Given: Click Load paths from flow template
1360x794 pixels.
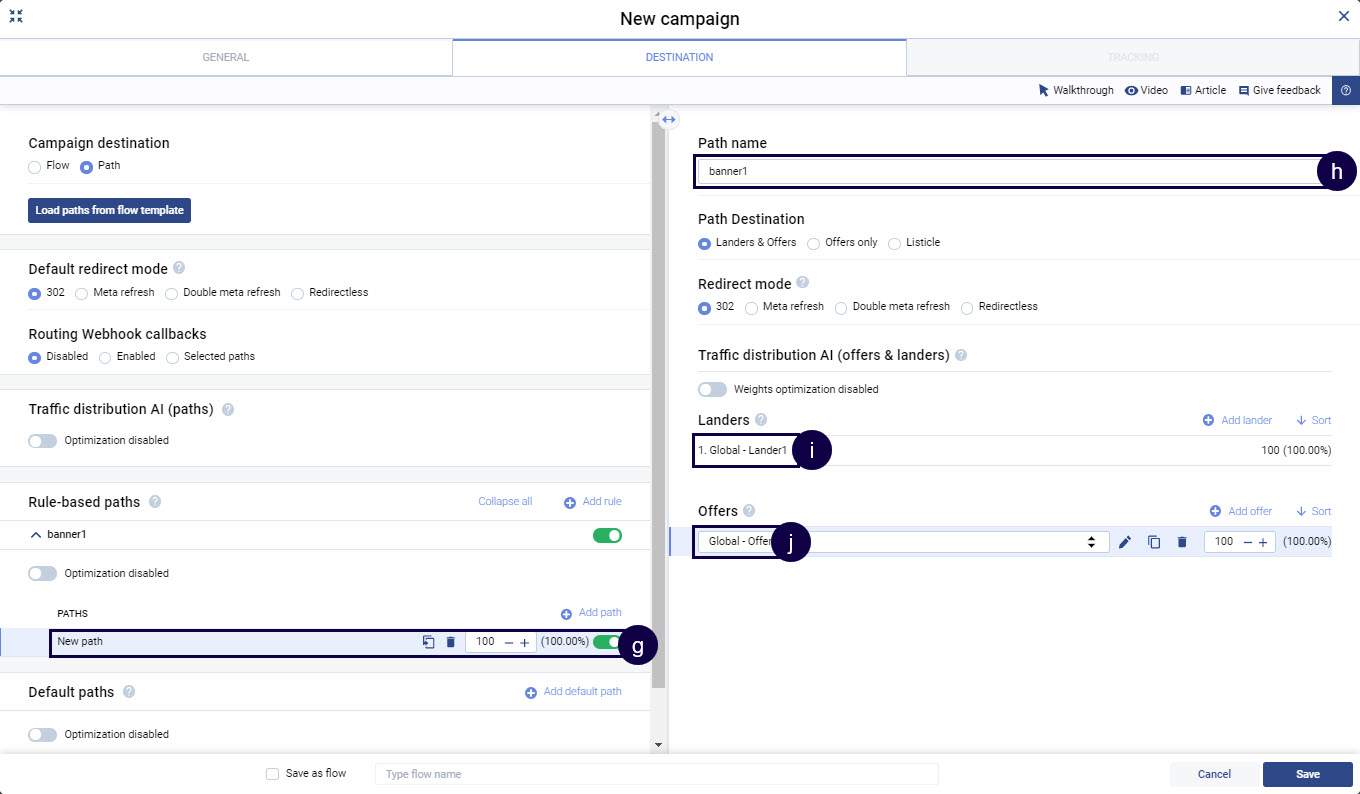Looking at the screenshot, I should click(109, 210).
